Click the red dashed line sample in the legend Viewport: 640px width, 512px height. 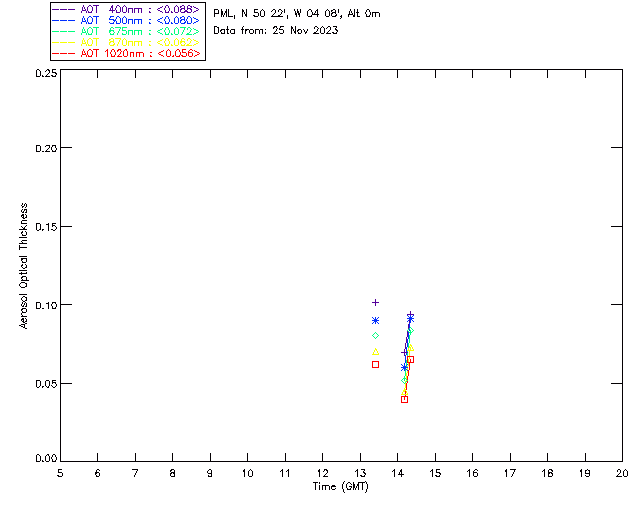pos(64,53)
